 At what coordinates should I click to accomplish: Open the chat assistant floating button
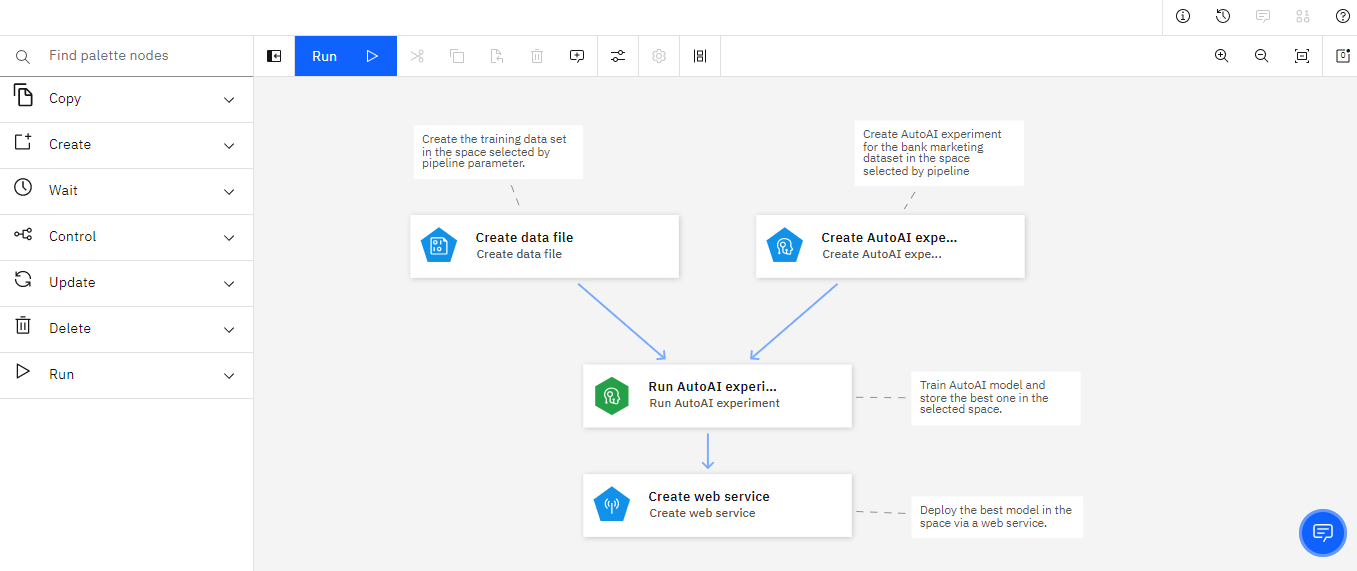(1323, 531)
